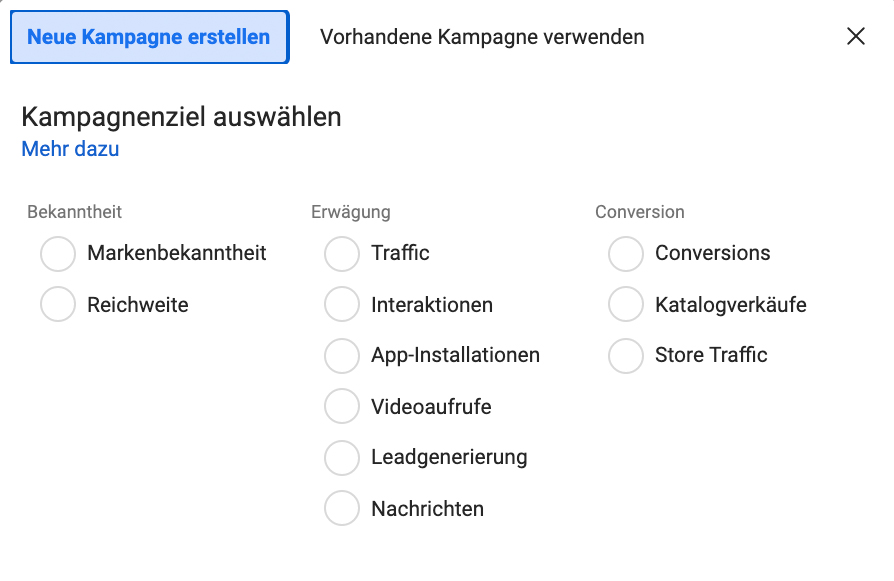Screen dimensions: 894x581
Task: Select the Nachrichten radio button
Action: coord(342,507)
